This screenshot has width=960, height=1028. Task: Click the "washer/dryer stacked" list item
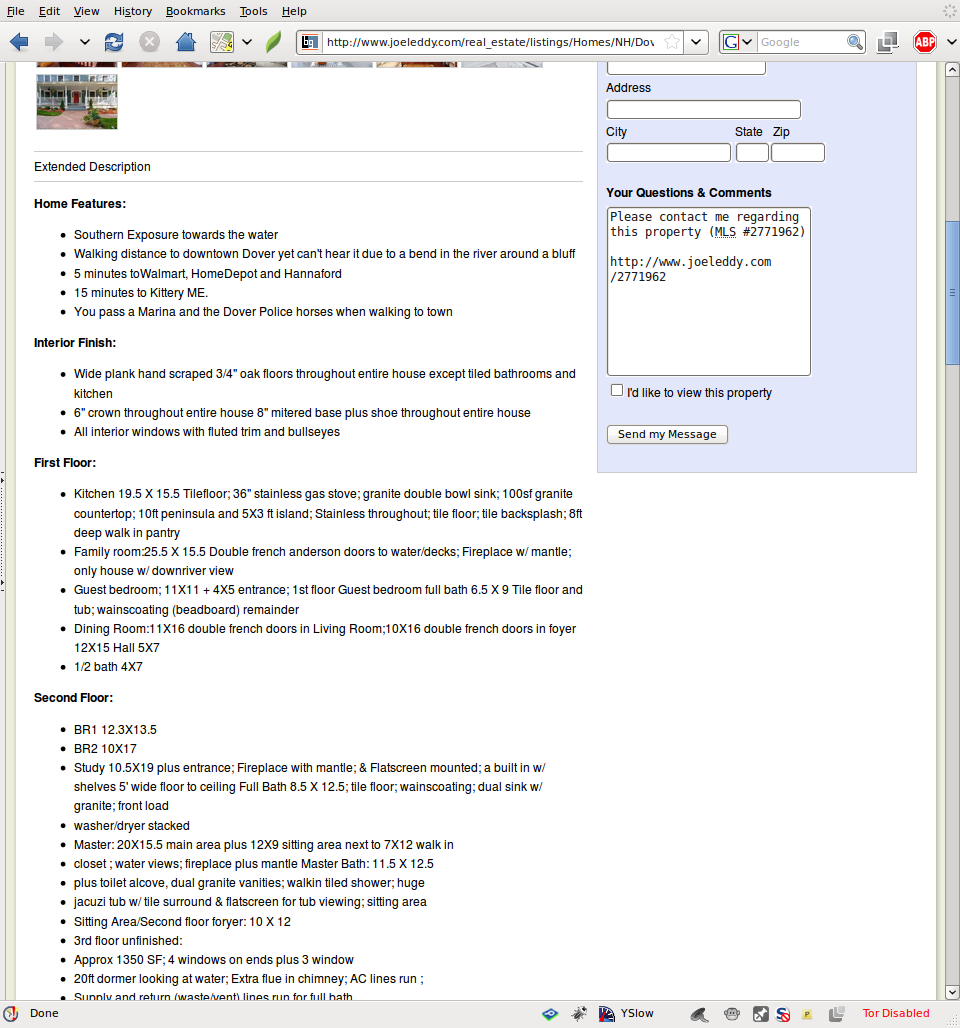(x=132, y=825)
